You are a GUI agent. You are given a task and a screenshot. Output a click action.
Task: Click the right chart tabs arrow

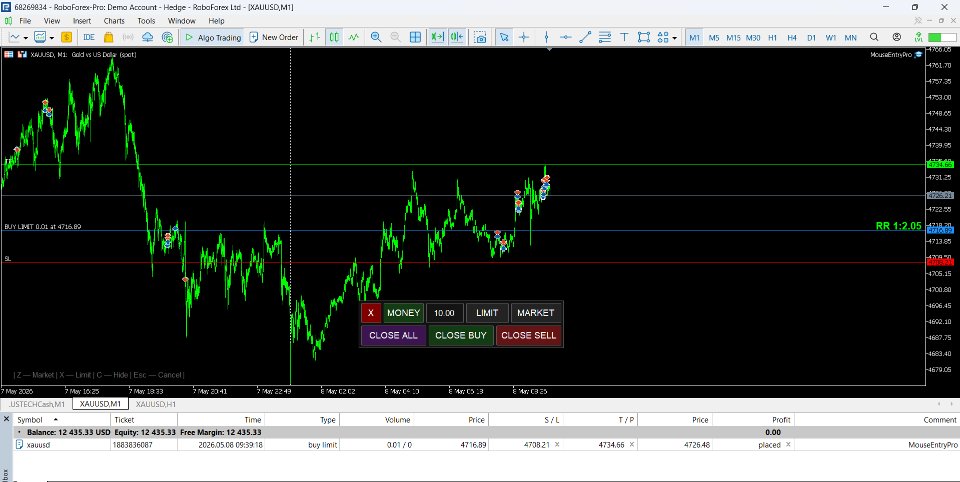point(953,404)
